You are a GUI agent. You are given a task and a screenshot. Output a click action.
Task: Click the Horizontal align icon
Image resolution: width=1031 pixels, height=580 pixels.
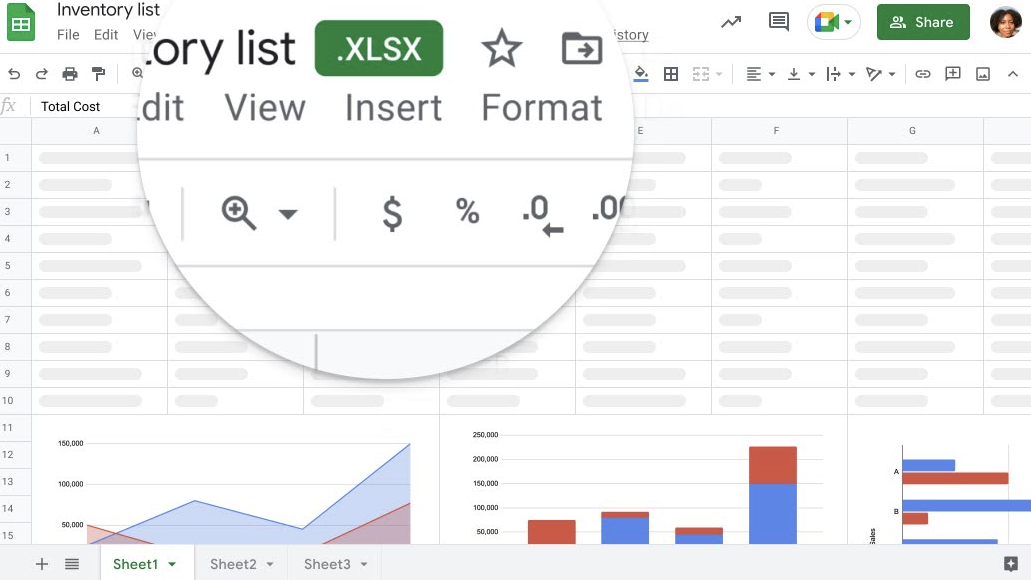[x=754, y=74]
